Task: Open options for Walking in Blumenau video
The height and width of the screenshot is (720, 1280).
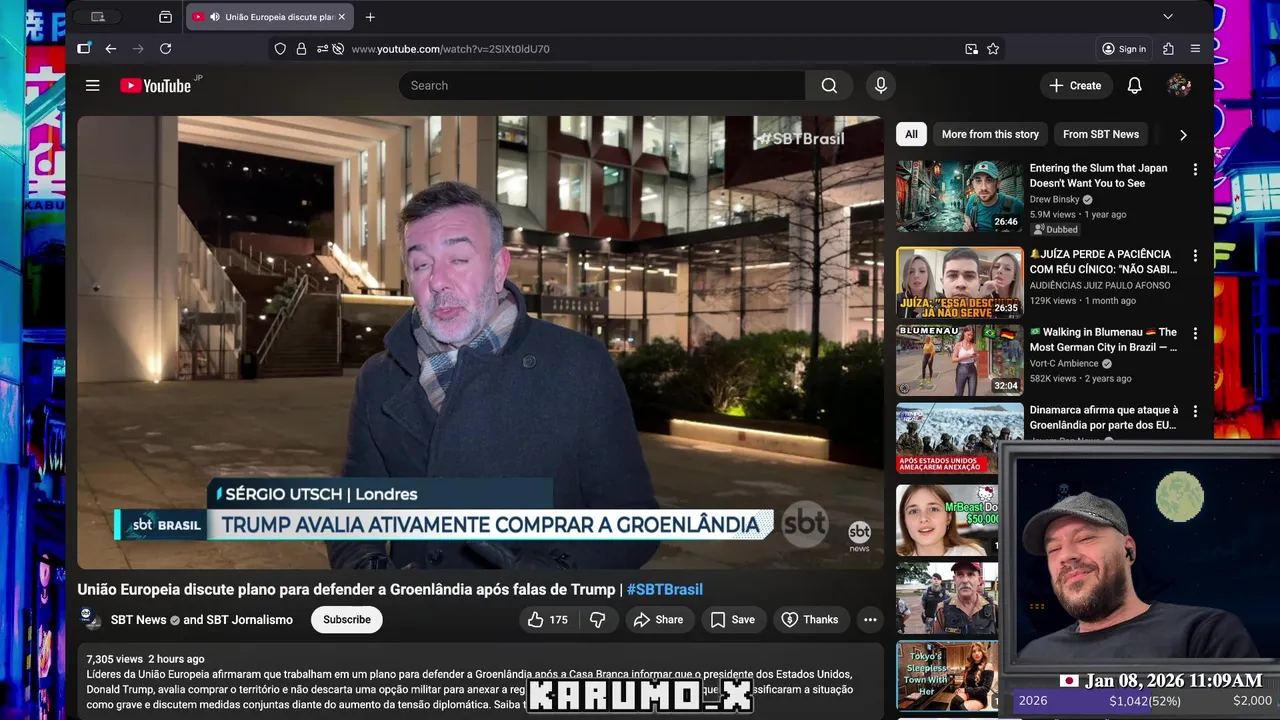Action: 1194,334
